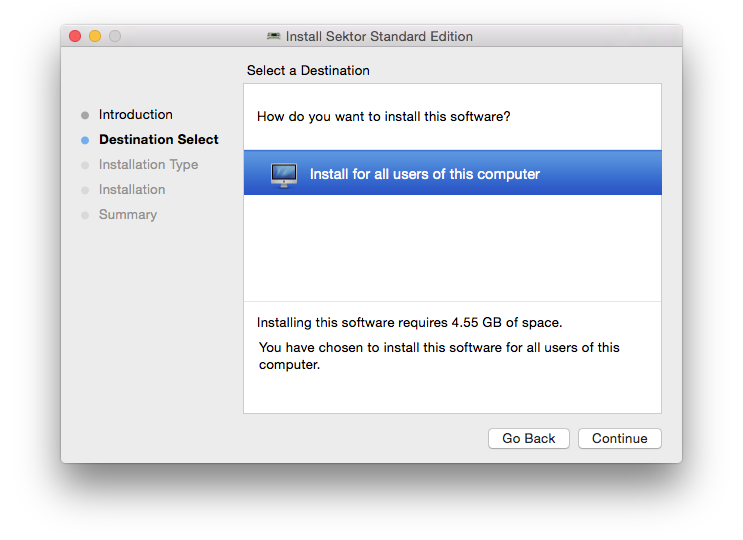Close the installer window with red button
Image resolution: width=743 pixels, height=540 pixels.
click(x=75, y=36)
